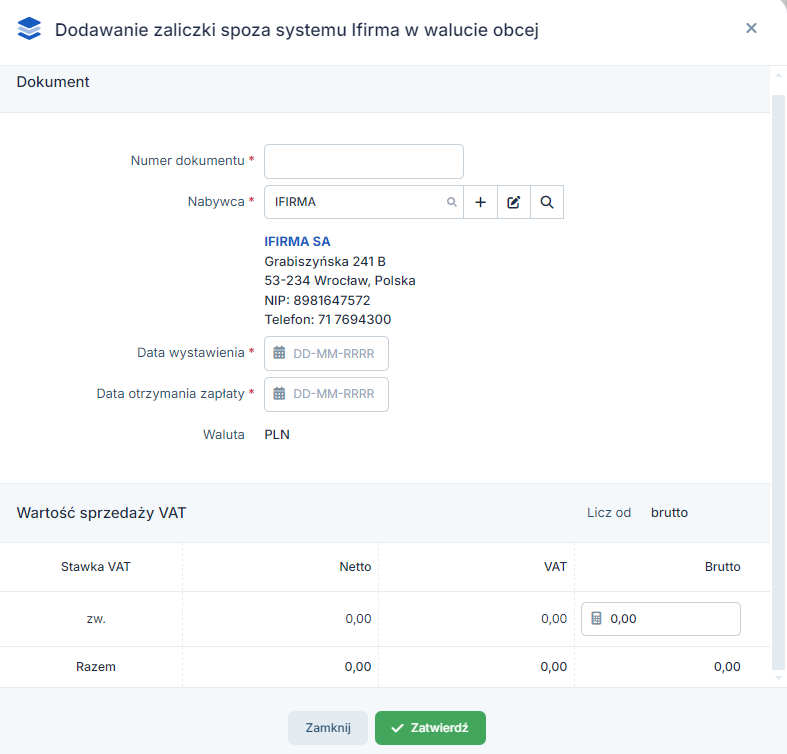Click the 'Numer dokumentu' label

(x=188, y=161)
